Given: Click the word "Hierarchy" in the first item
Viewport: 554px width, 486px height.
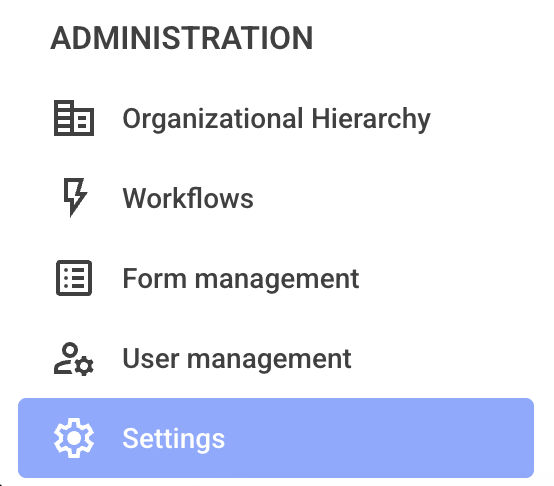Looking at the screenshot, I should pos(371,119).
